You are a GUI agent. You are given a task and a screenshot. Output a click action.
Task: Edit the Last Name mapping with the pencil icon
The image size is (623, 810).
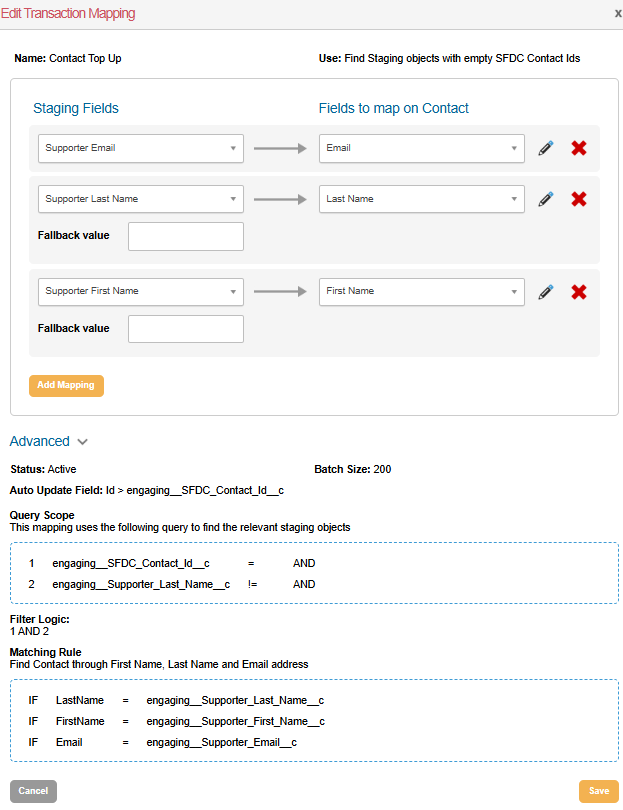point(545,198)
